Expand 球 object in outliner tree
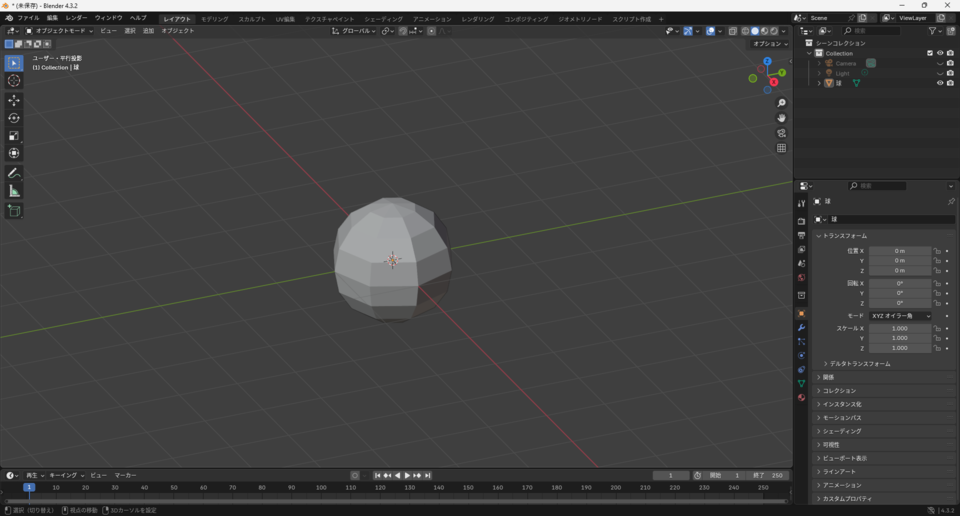The height and width of the screenshot is (516, 960). point(819,83)
